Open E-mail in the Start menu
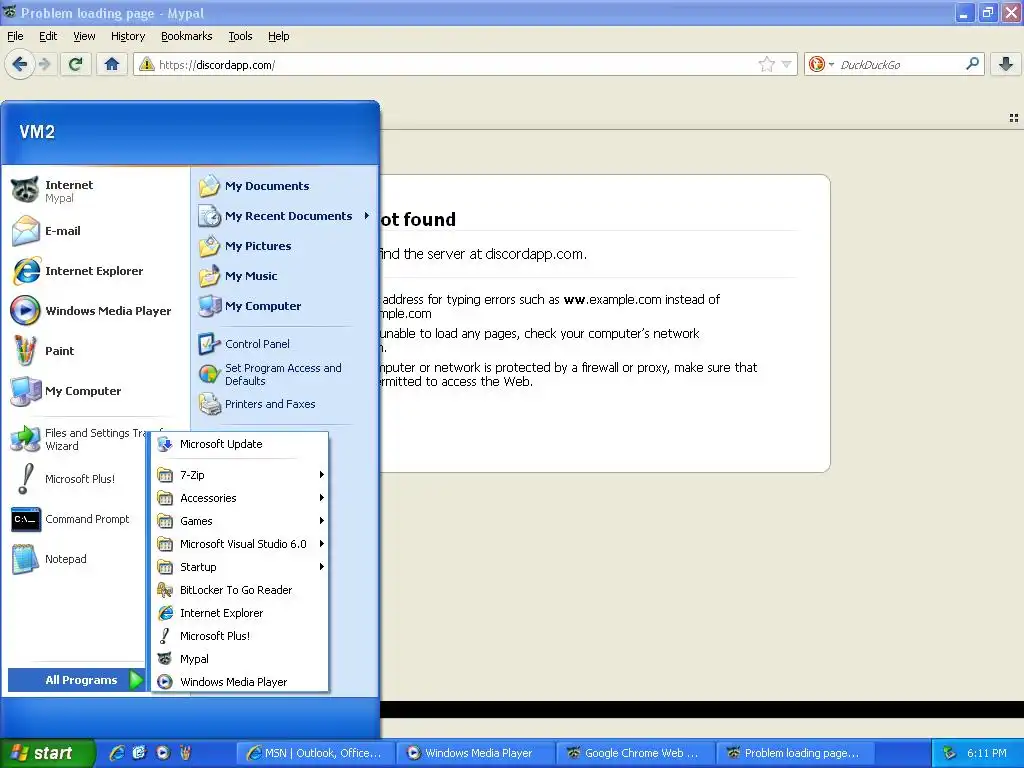Image resolution: width=1024 pixels, height=768 pixels. (97, 231)
